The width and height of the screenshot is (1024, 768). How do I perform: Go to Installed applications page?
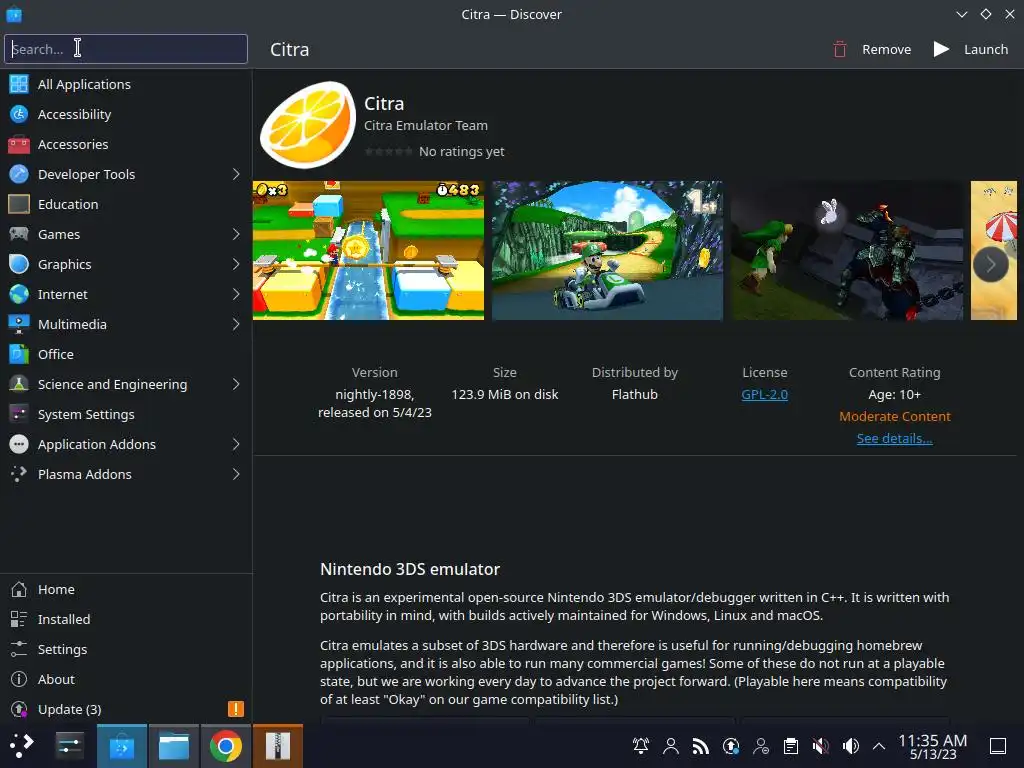click(126, 620)
